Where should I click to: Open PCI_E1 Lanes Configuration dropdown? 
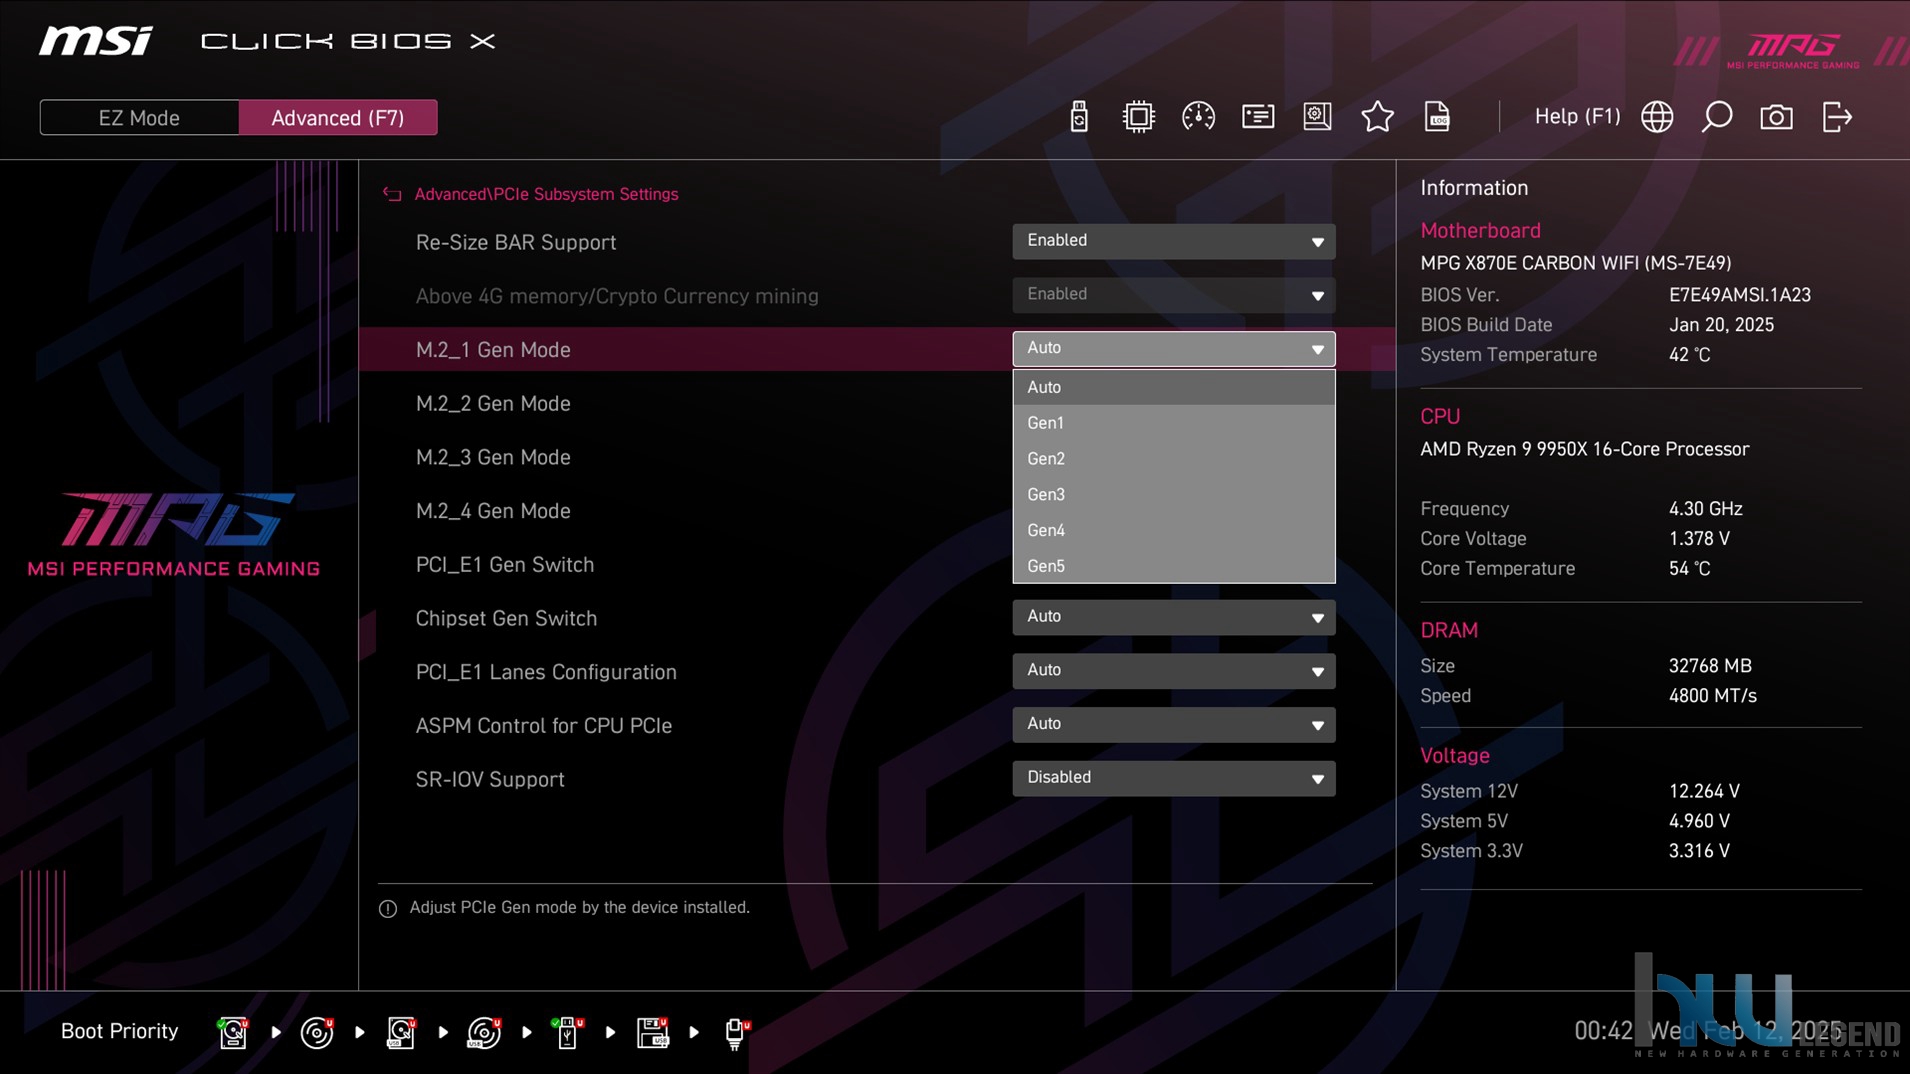coord(1173,671)
